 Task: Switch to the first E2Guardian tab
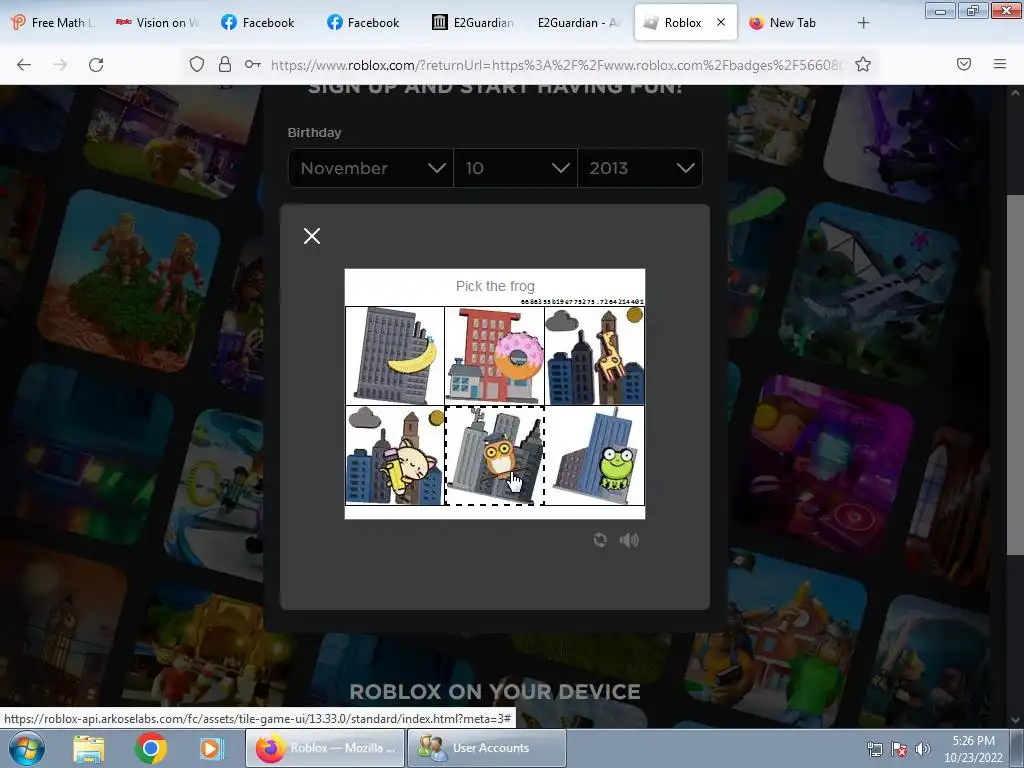click(474, 23)
